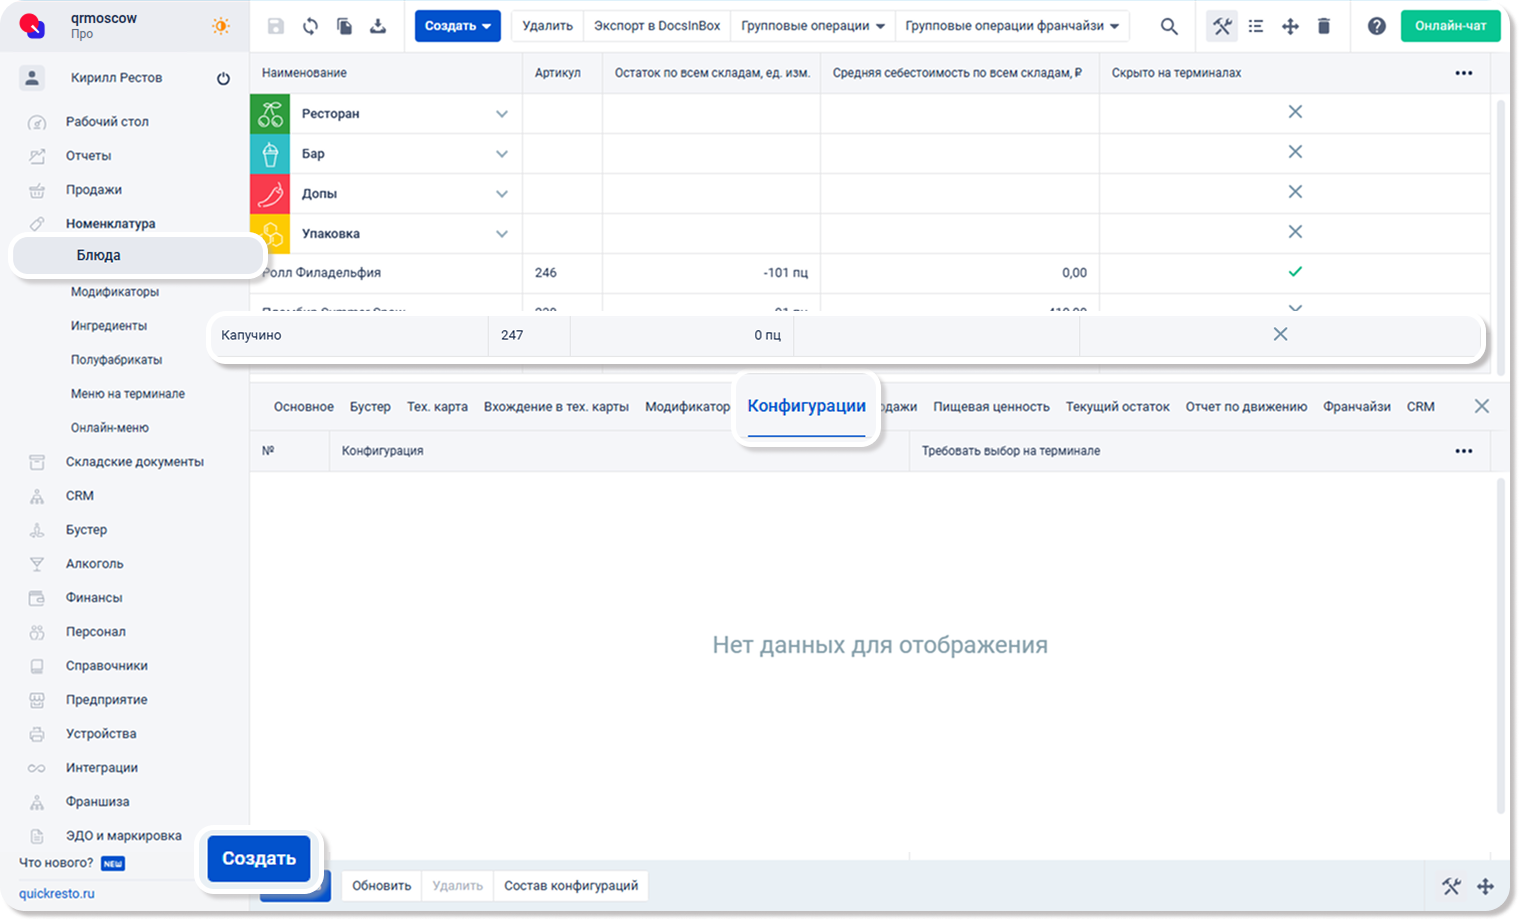This screenshot has width=1519, height=920.
Task: Expand the Упаковка category chevron
Action: (502, 234)
